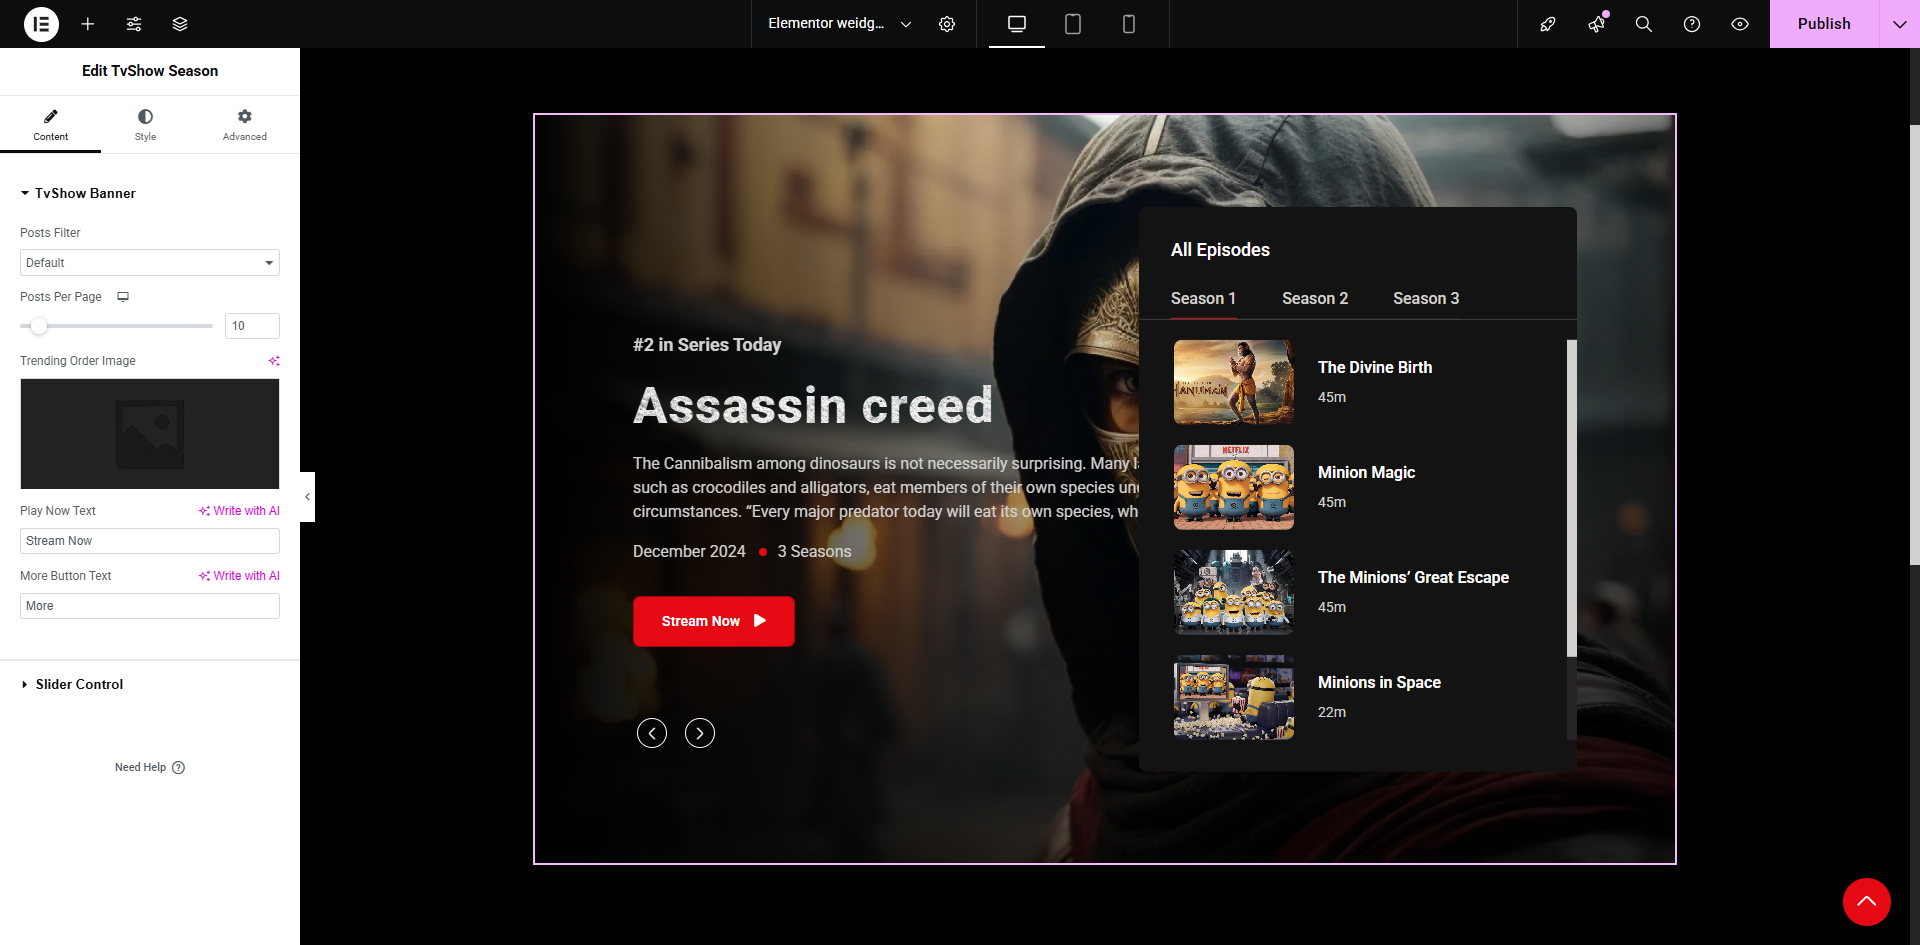Click the Posts Per Page number field

(252, 326)
